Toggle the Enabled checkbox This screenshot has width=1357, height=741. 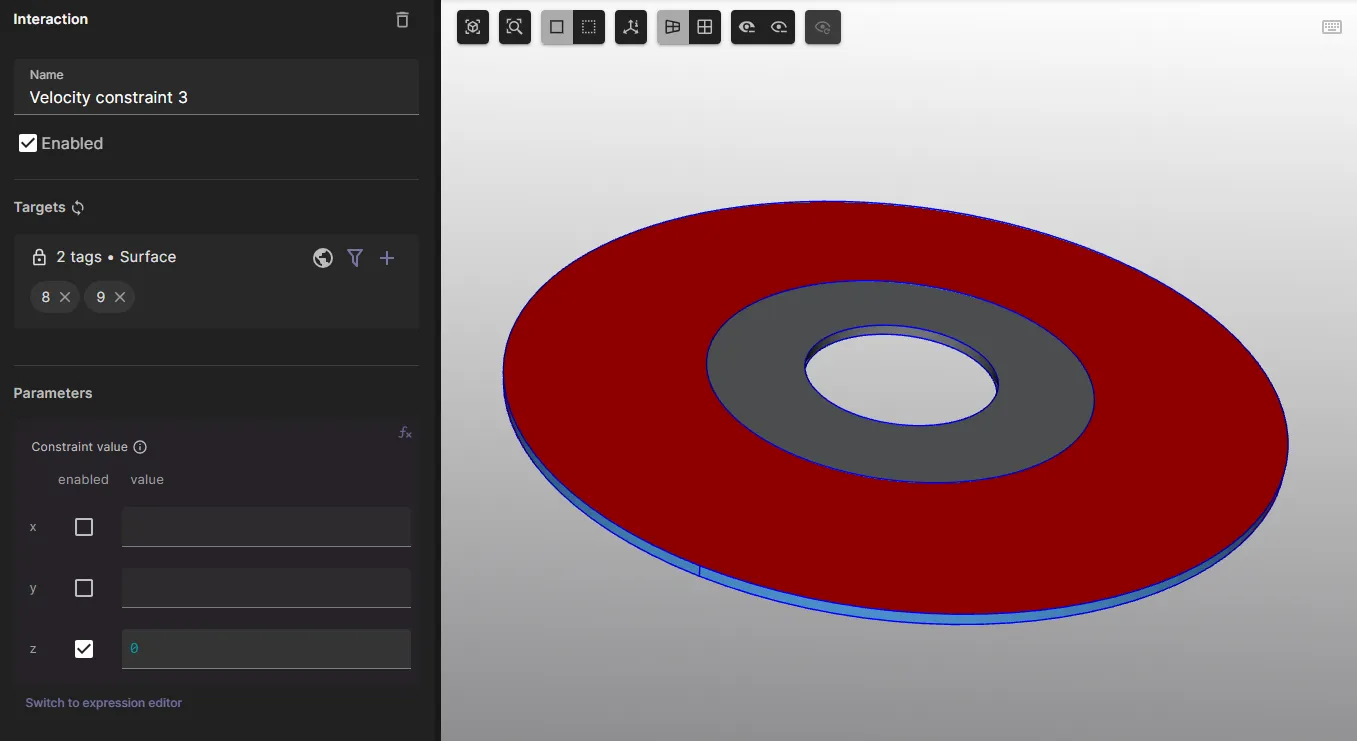28,143
